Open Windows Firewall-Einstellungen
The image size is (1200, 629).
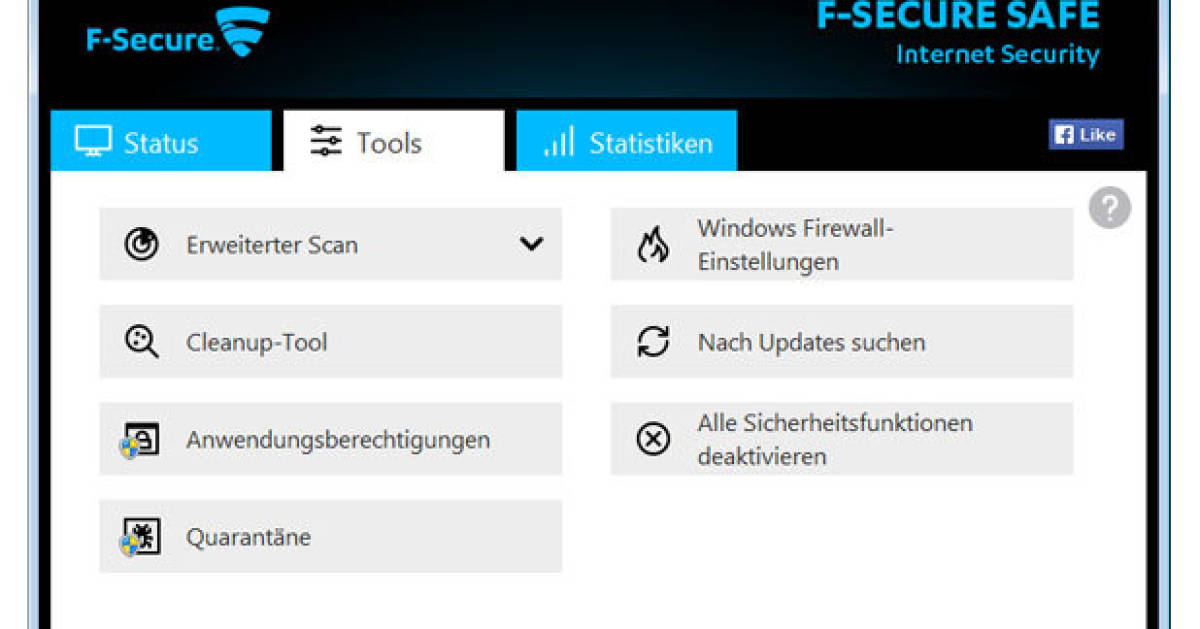click(x=840, y=243)
